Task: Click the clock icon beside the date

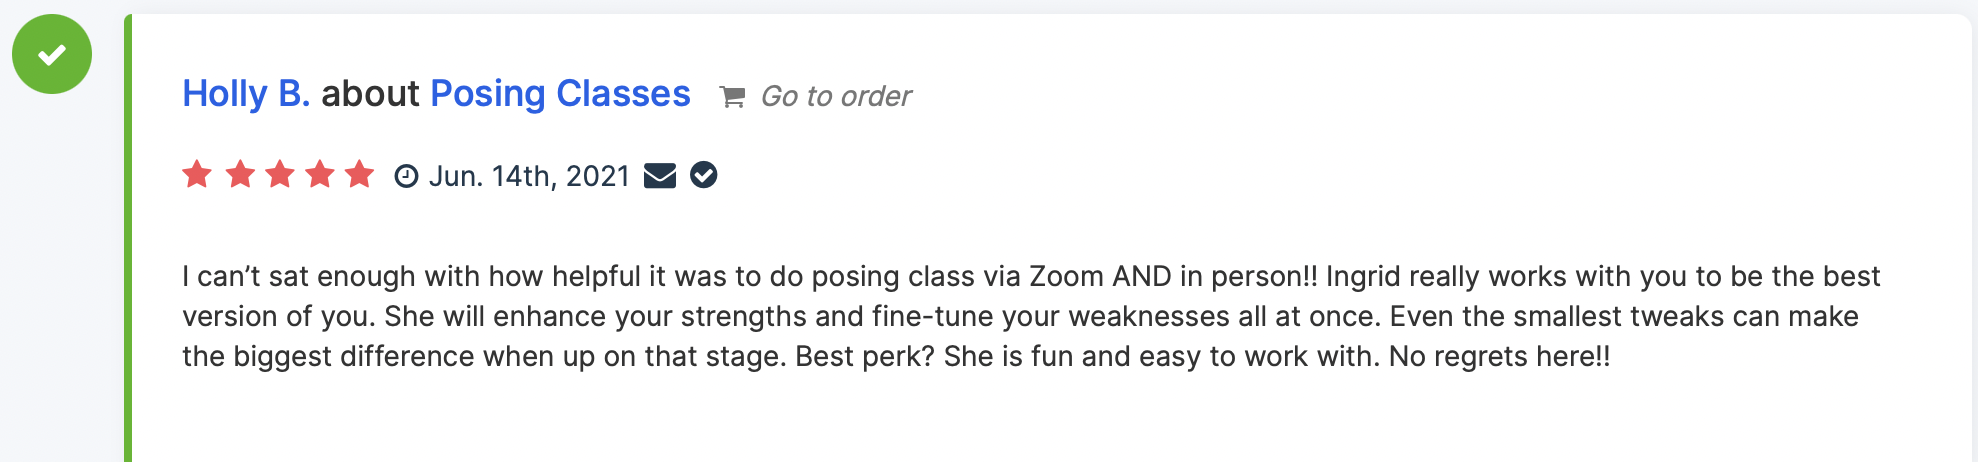Action: tap(406, 176)
